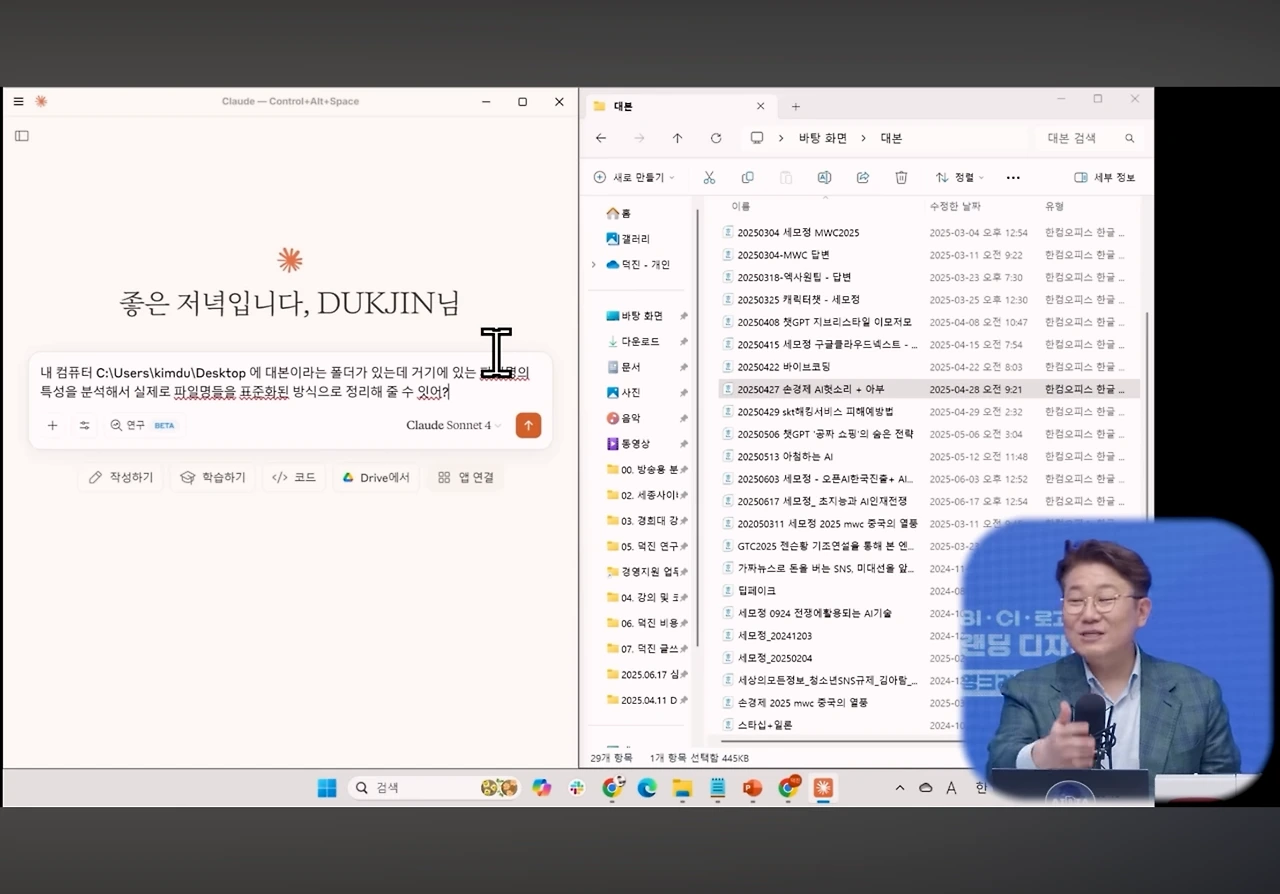1280x894 pixels.
Task: Show hidden system tray icons
Action: [900, 788]
